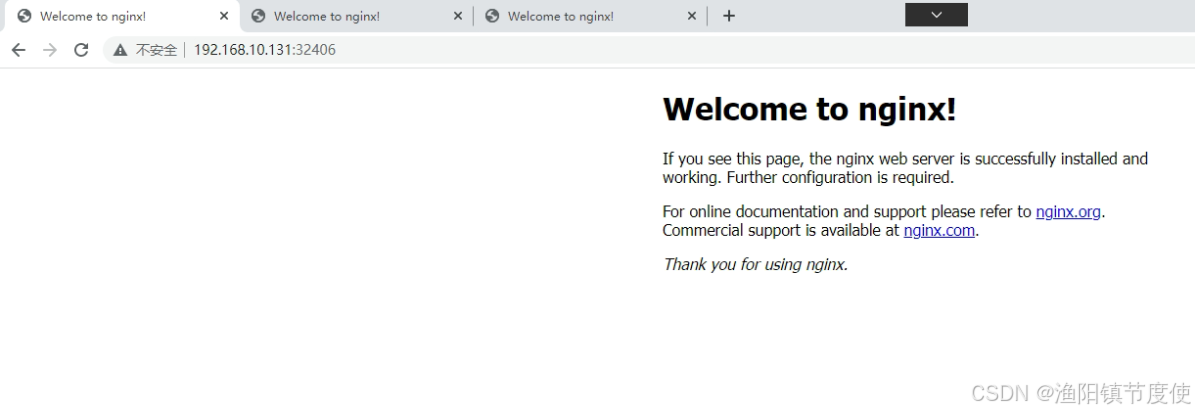Switch to the second Welcome to nginx tab
Screen dimensions: 1195x413
[x=357, y=16]
